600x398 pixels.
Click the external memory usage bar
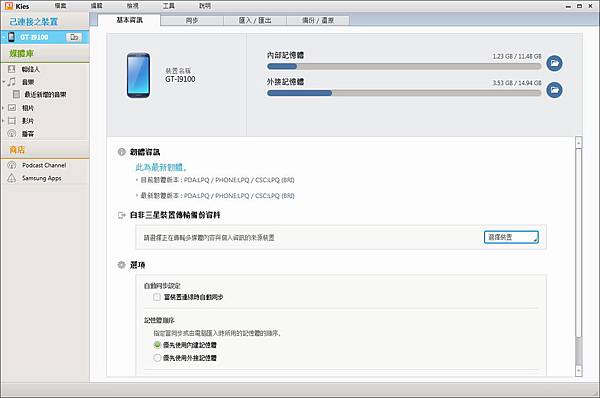coord(404,93)
